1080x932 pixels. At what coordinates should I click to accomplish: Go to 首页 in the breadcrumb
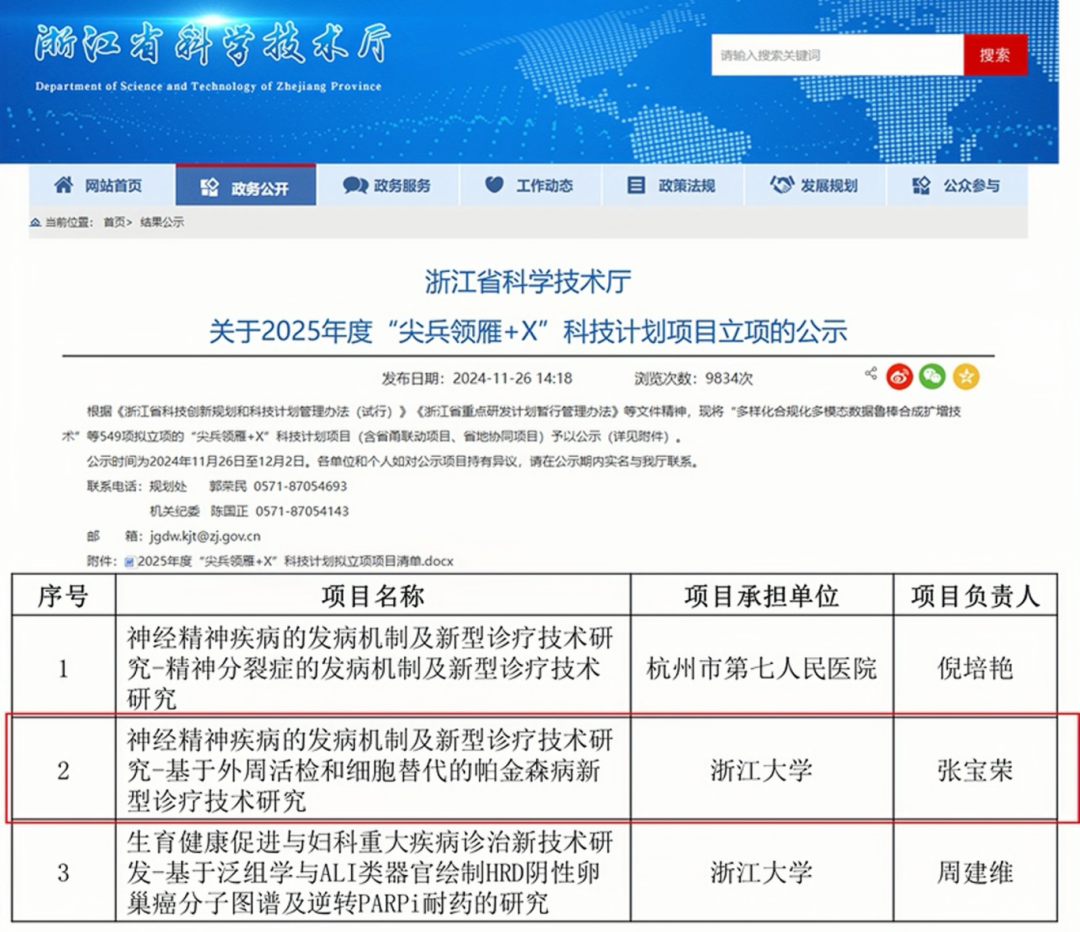pyautogui.click(x=114, y=222)
